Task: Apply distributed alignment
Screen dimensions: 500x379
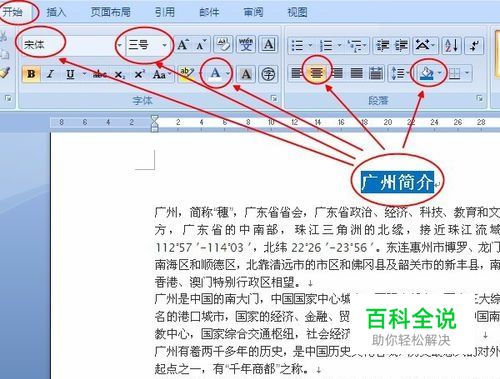Action: click(376, 73)
